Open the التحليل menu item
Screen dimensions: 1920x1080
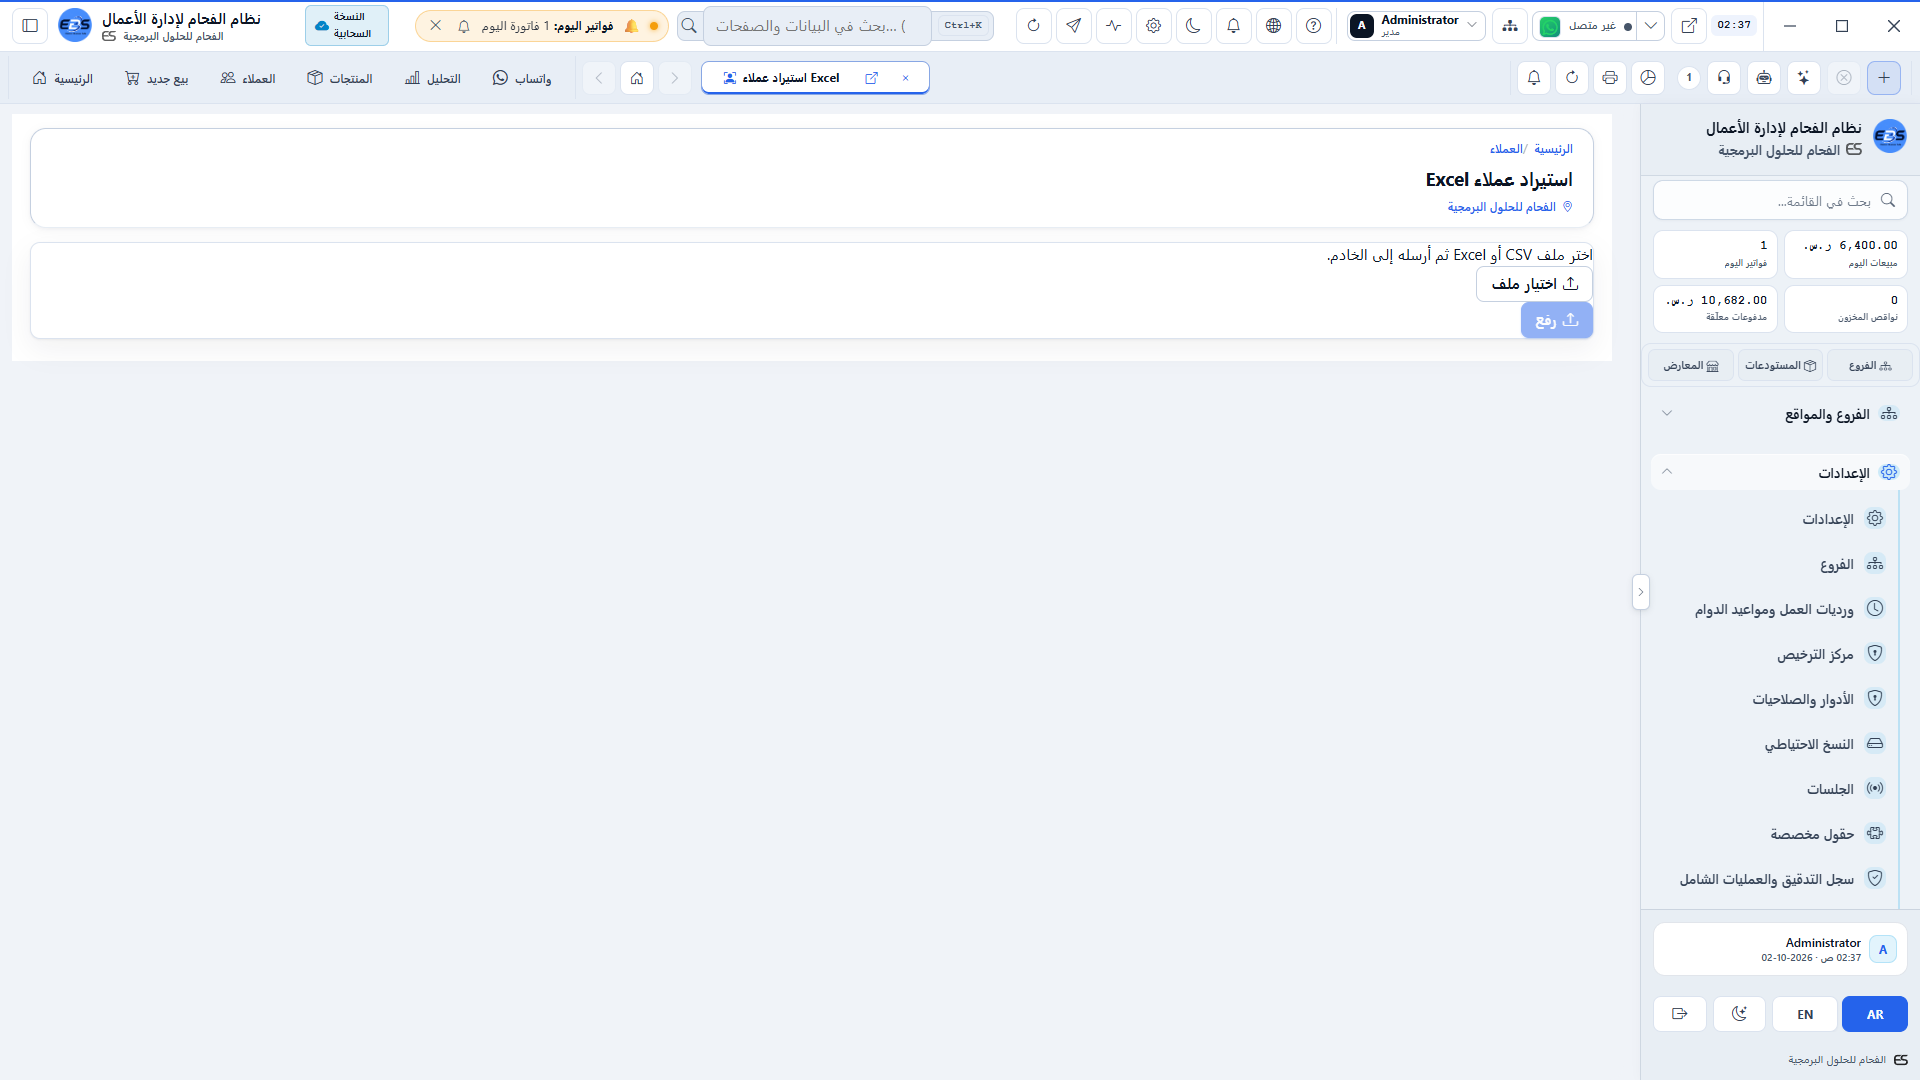tap(433, 78)
